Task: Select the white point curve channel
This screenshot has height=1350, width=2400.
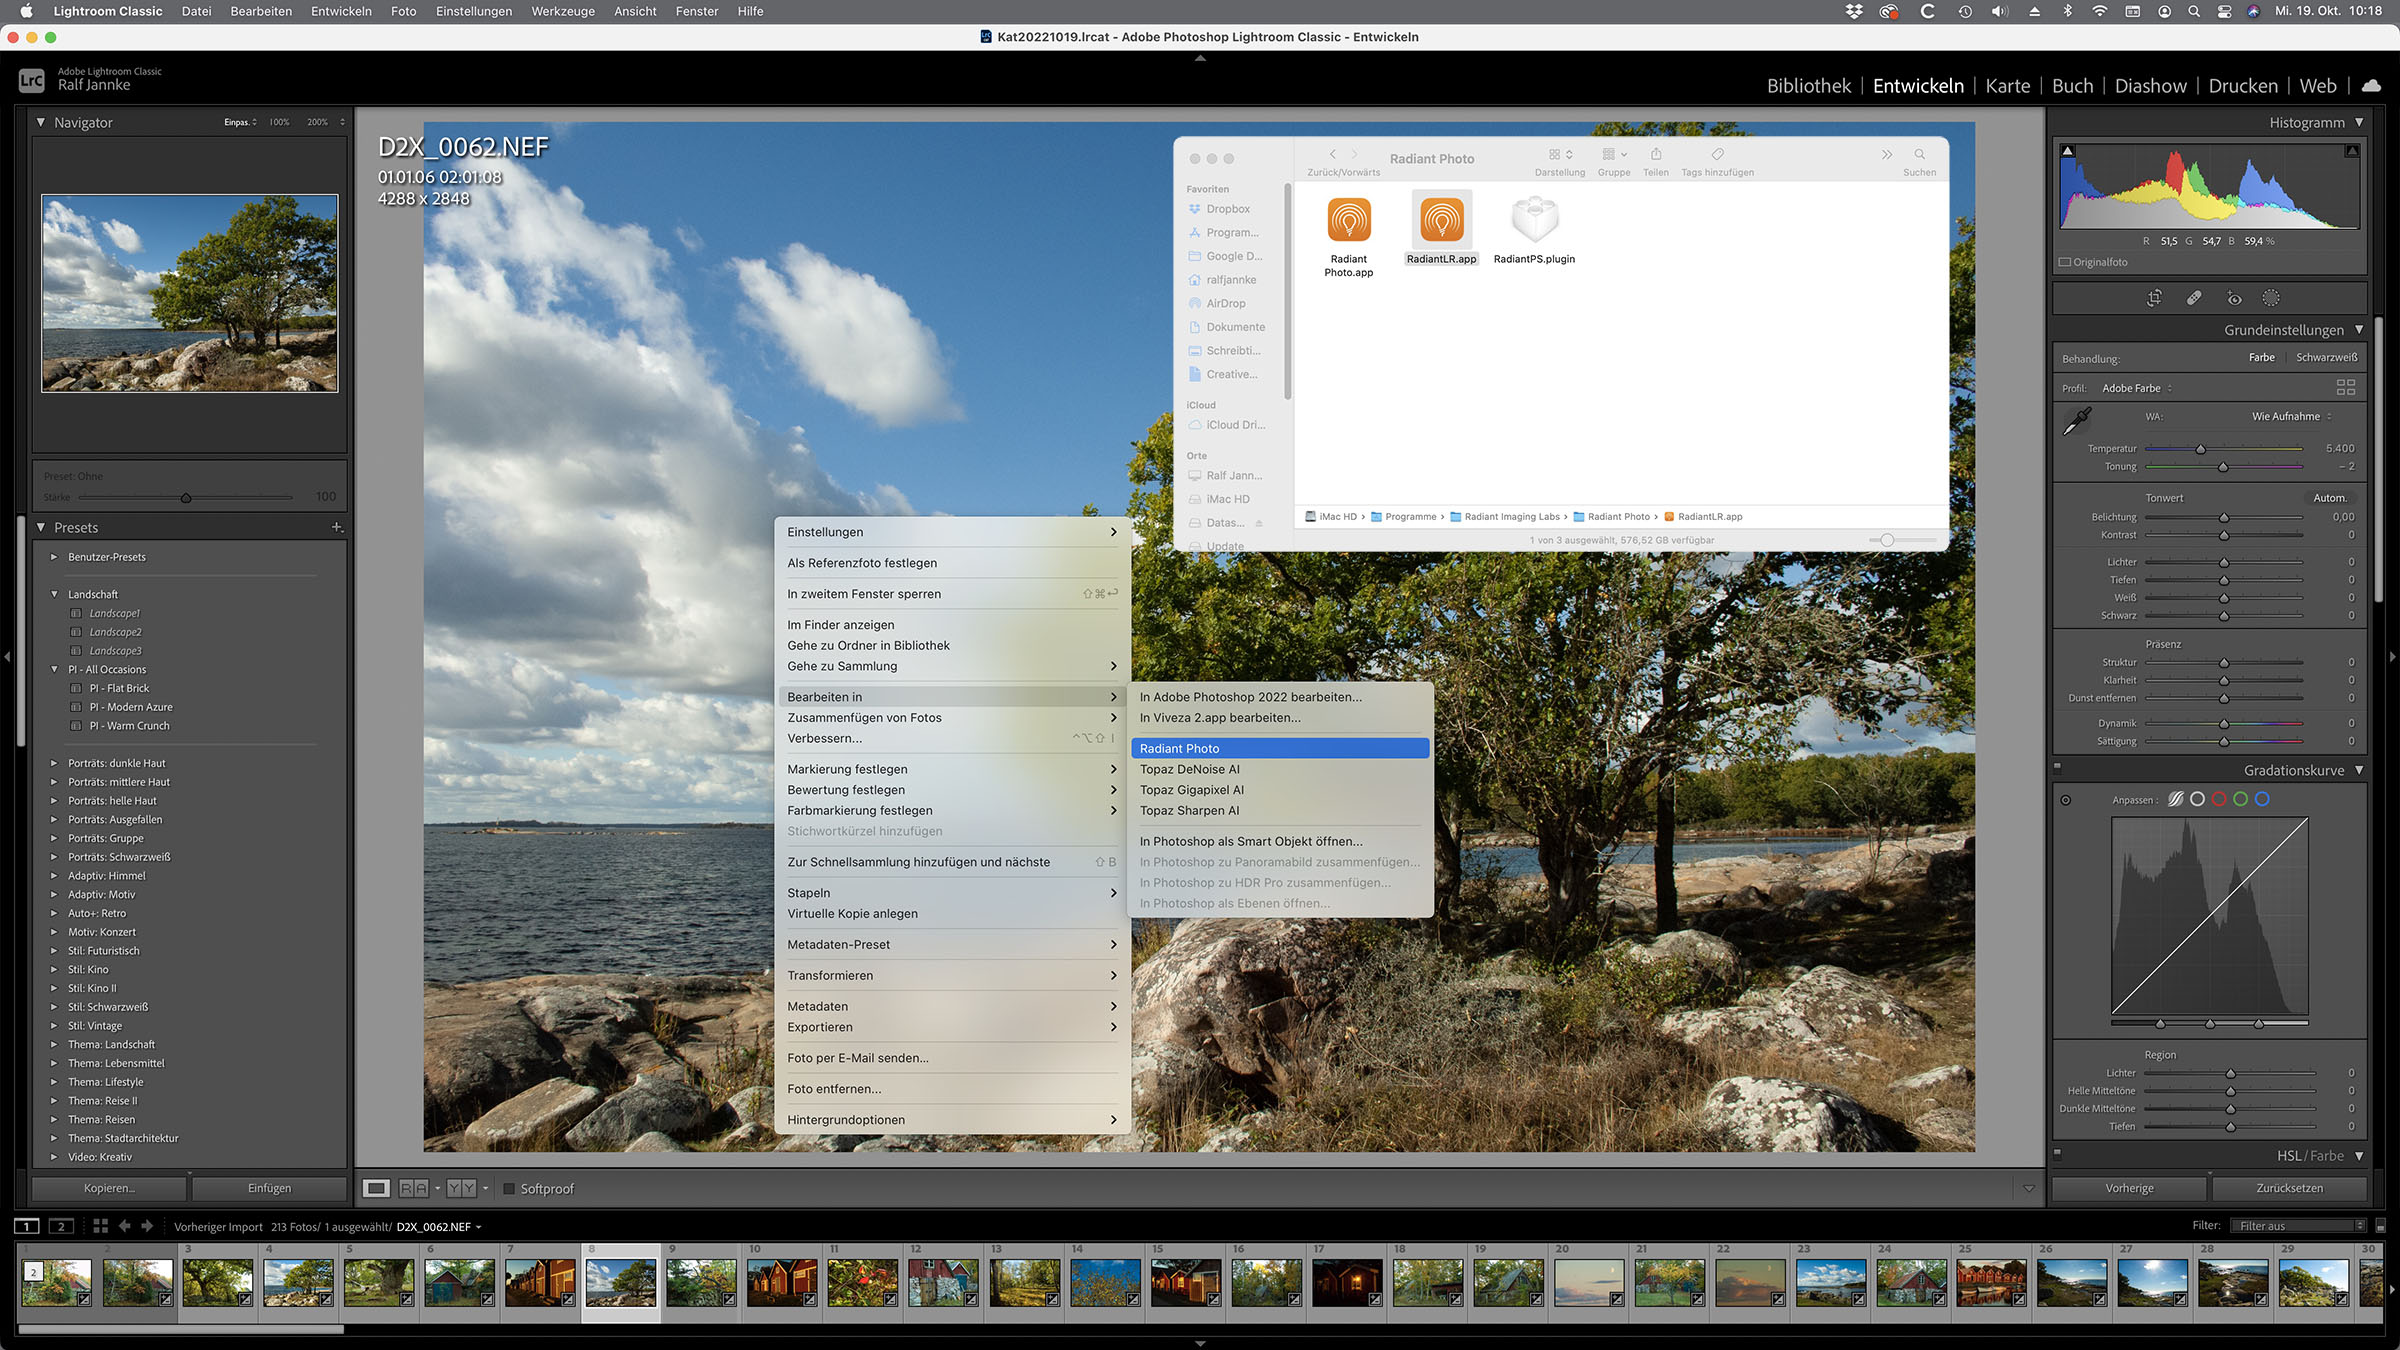Action: pyautogui.click(x=2197, y=799)
